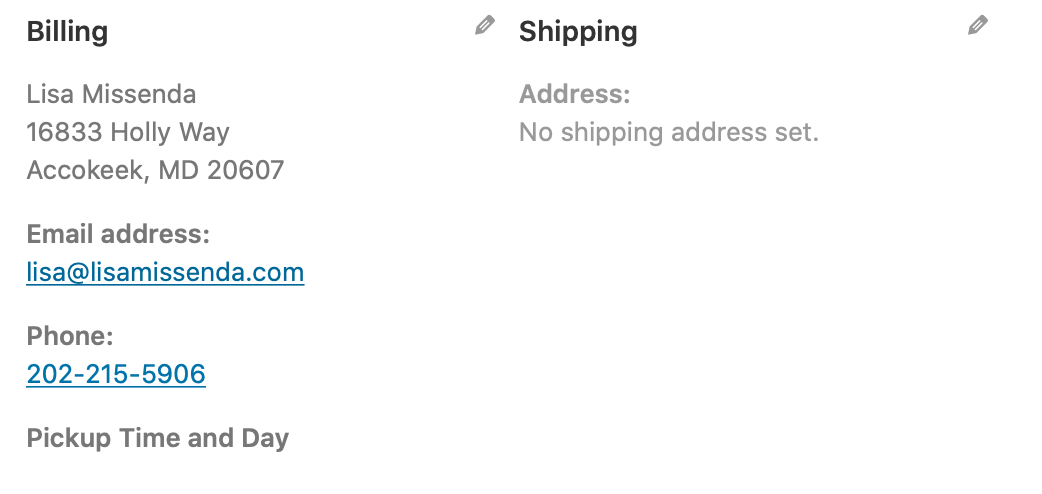Image resolution: width=1042 pixels, height=494 pixels.
Task: Click the No shipping address set text
Action: click(669, 132)
